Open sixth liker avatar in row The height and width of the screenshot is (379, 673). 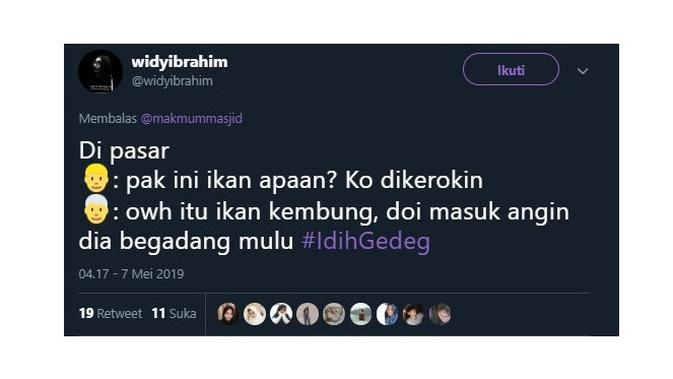361,314
